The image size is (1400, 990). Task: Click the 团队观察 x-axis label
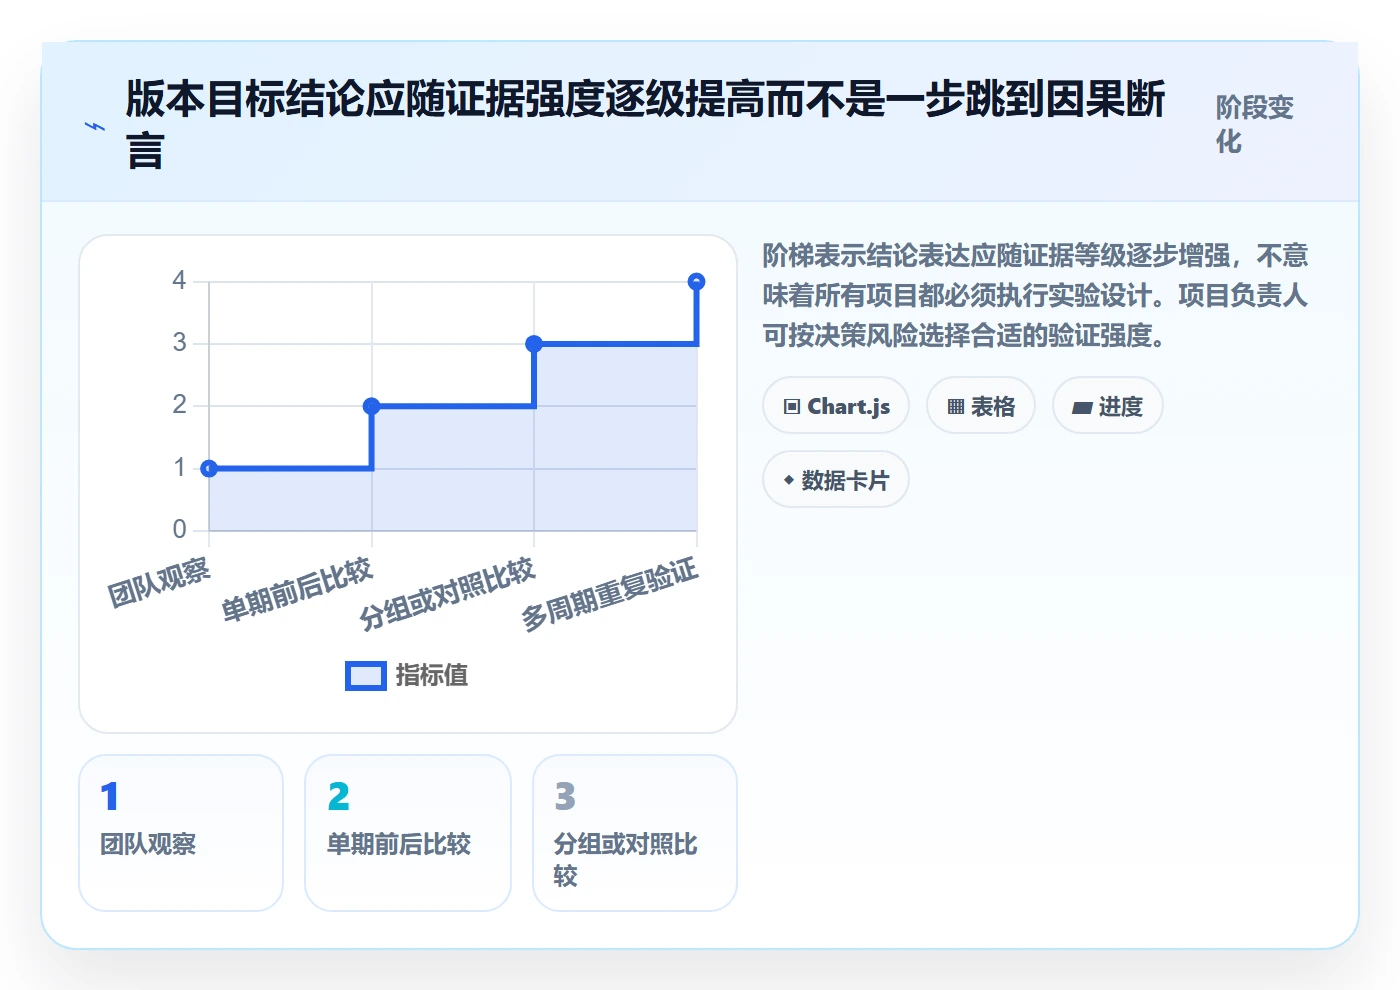click(x=159, y=582)
